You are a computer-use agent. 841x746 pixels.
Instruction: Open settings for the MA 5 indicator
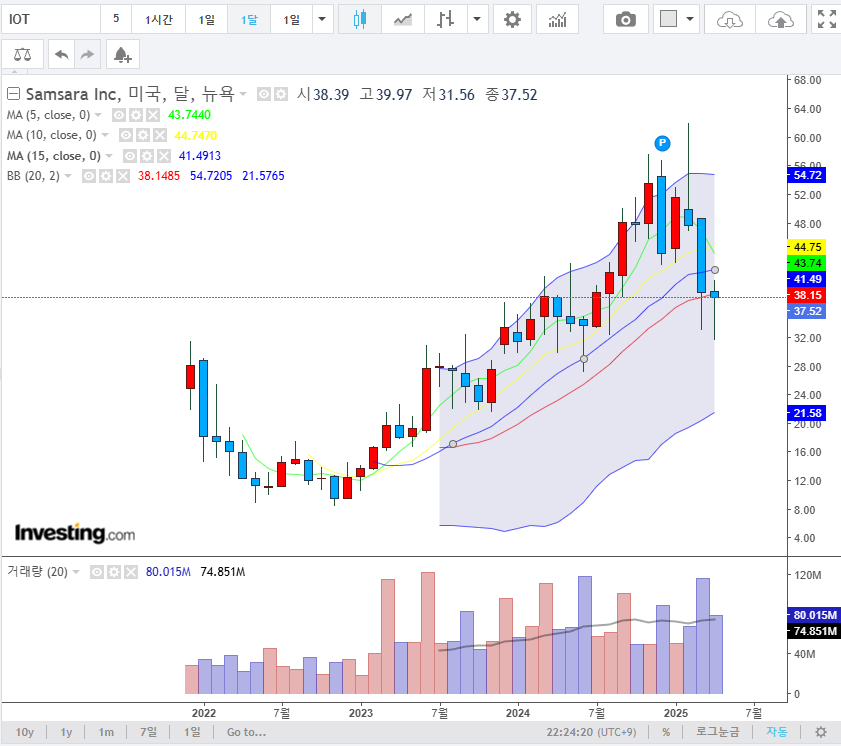tap(136, 115)
